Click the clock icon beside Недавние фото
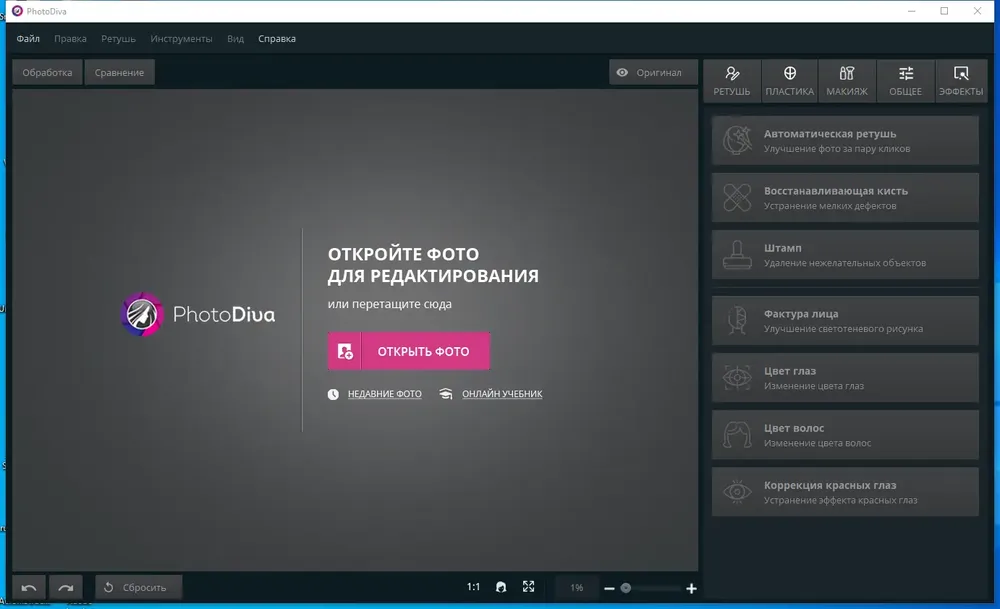 333,394
